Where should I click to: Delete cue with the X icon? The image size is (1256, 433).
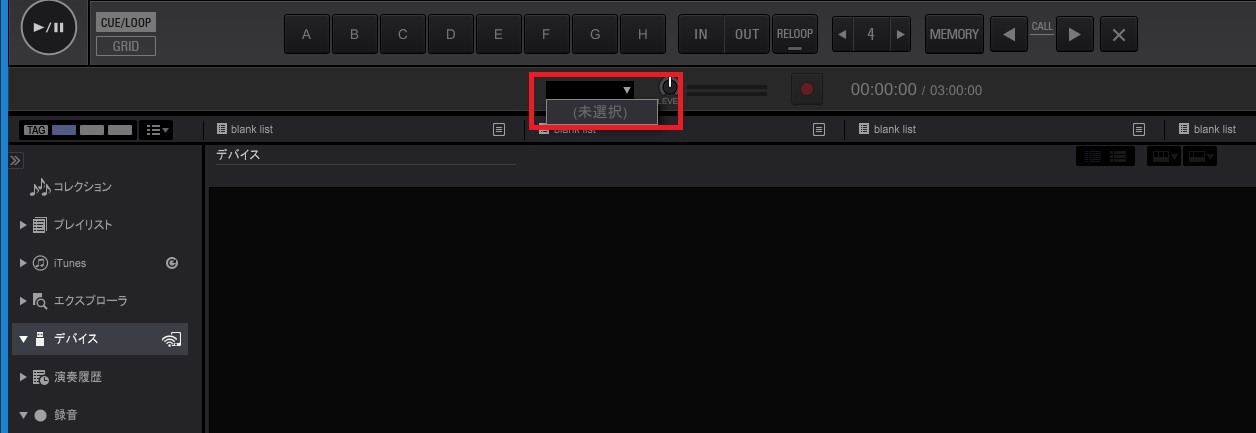[x=1119, y=35]
